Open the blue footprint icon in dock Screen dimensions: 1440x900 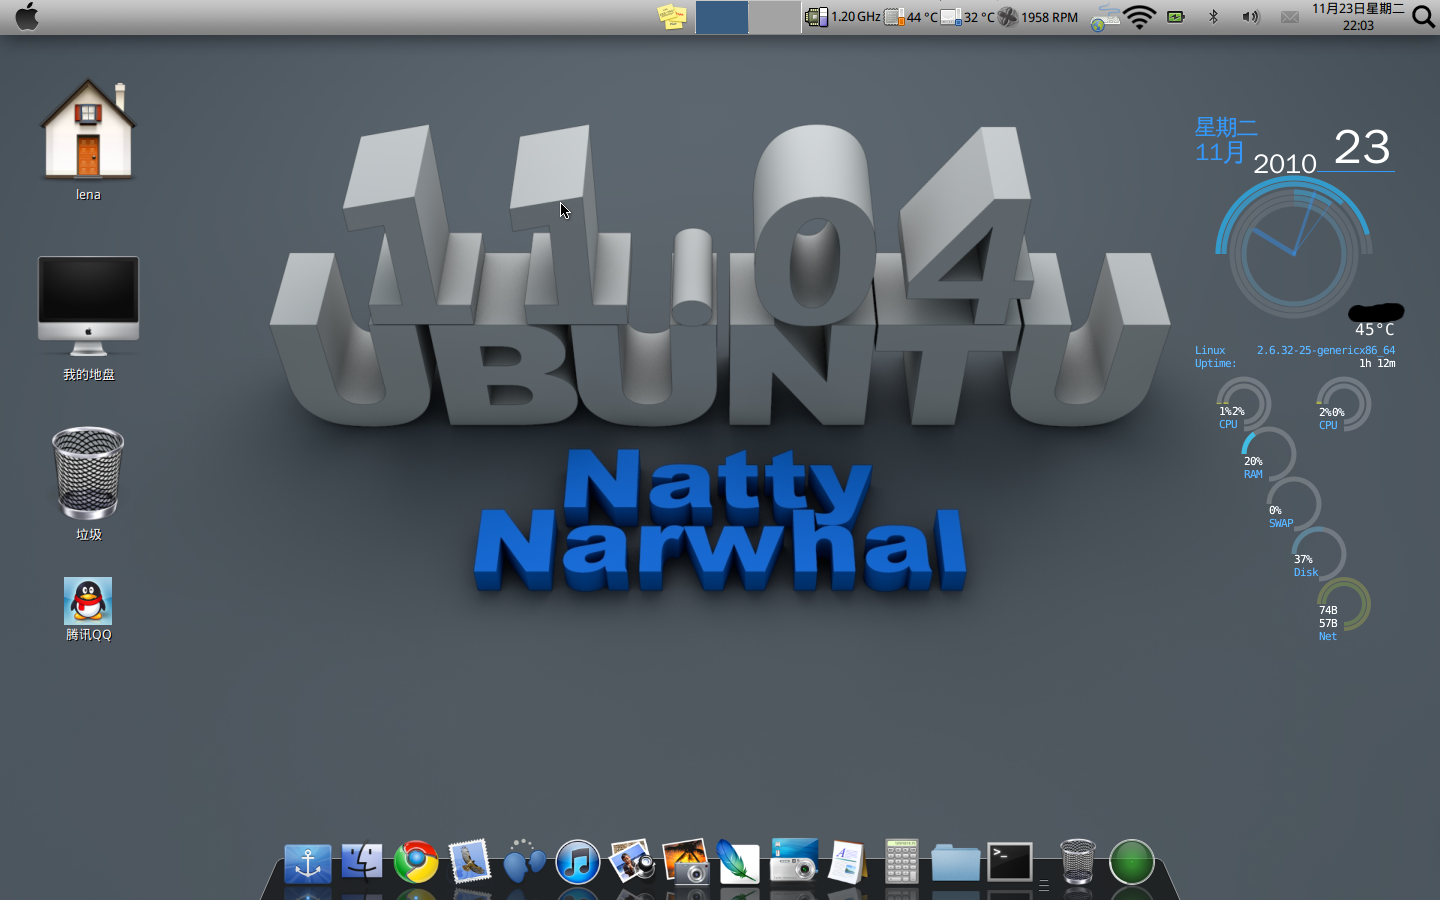coord(524,861)
